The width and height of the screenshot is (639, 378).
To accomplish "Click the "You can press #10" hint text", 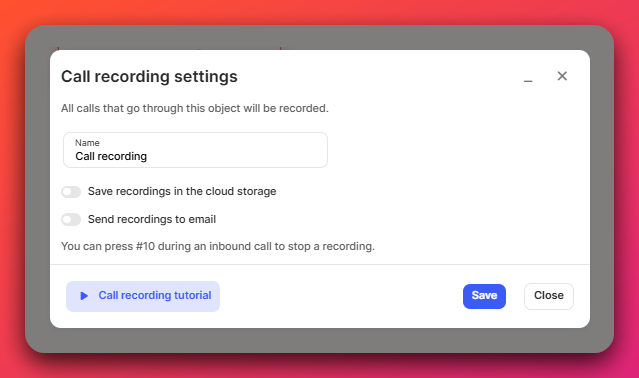I will [218, 246].
